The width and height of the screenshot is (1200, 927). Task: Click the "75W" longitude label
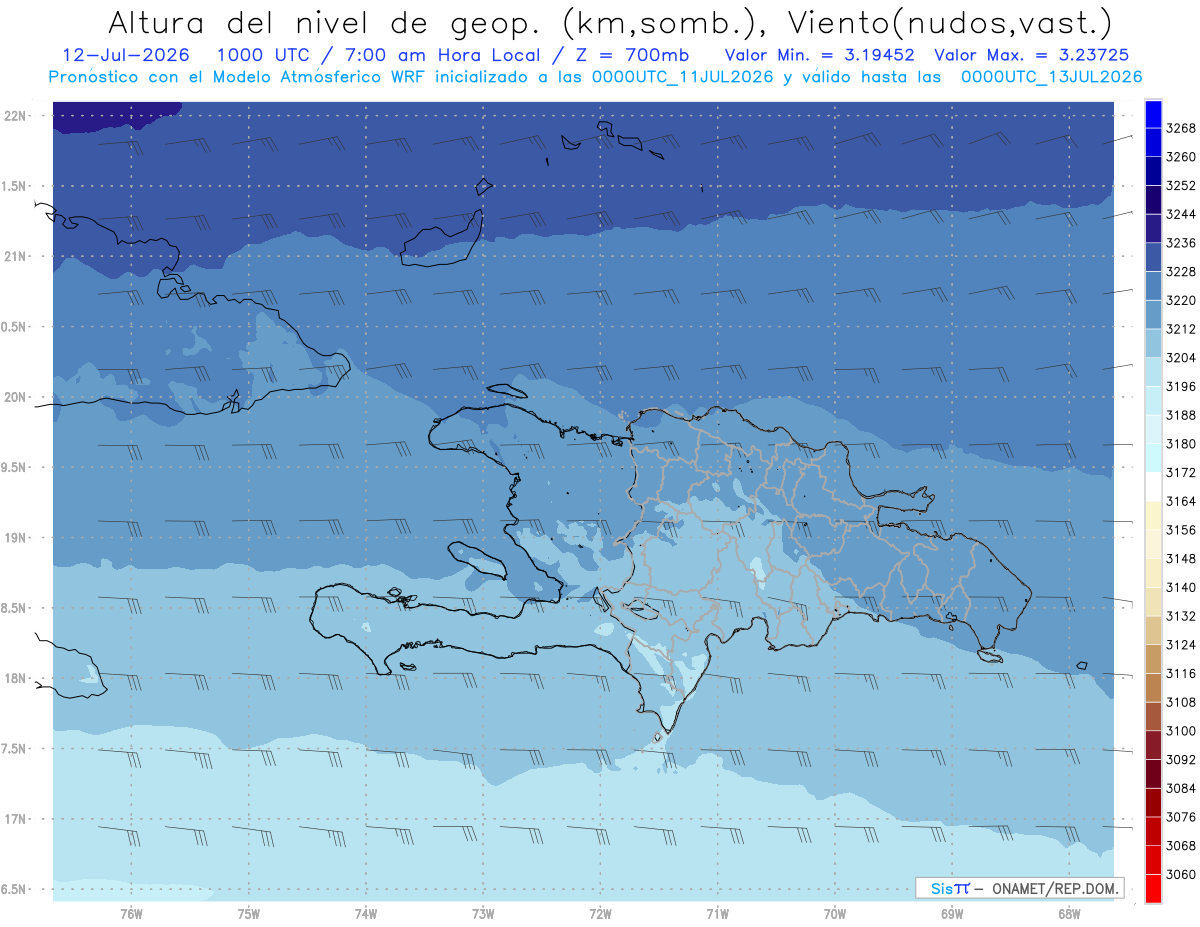249,914
